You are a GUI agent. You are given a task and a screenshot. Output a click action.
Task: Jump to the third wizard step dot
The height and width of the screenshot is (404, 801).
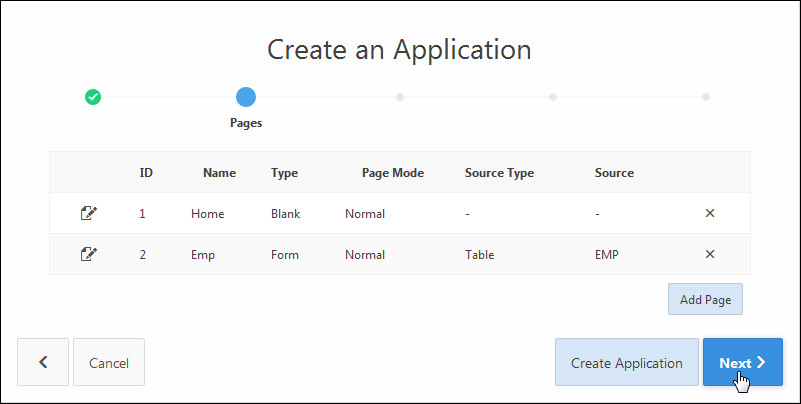click(x=400, y=97)
